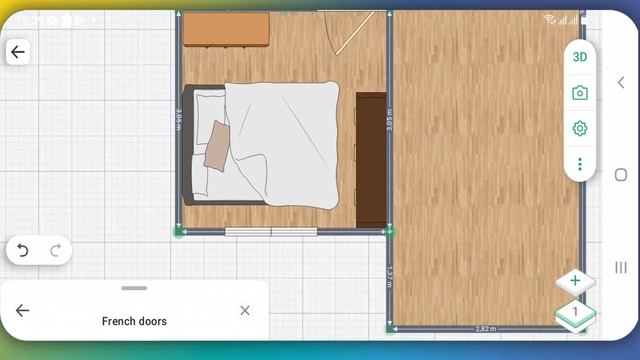
Task: Tap the panel drag handle above French doors
Action: click(134, 288)
